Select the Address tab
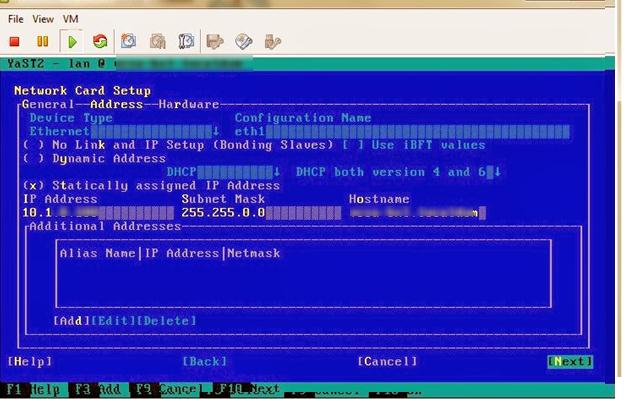624x399 pixels. pos(117,104)
